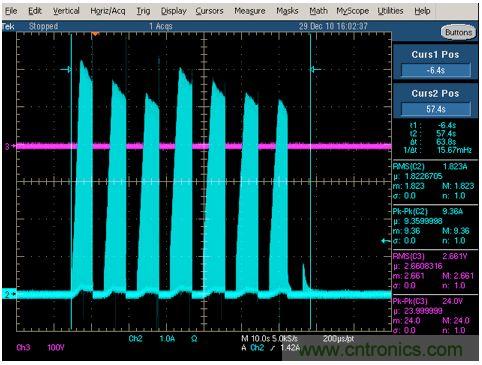Select the Curs1 Pos value field
This screenshot has height=365, width=482.
point(436,70)
